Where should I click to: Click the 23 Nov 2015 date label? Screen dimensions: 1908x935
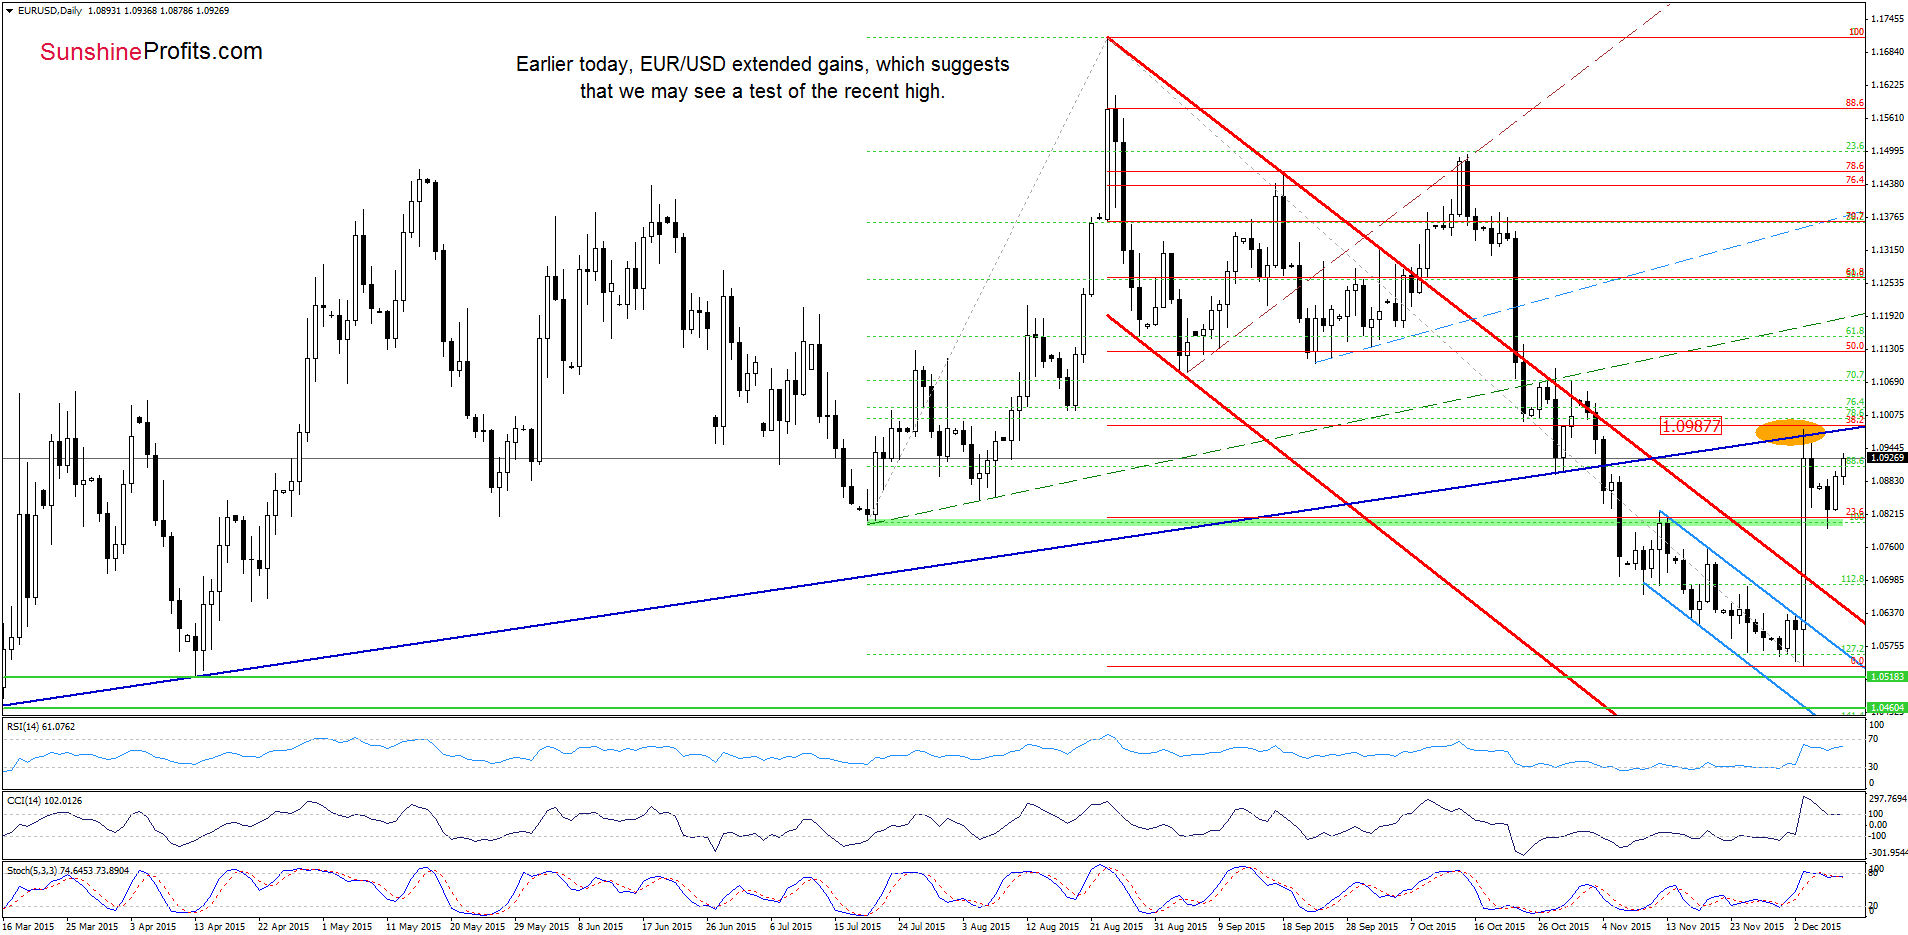1757,927
